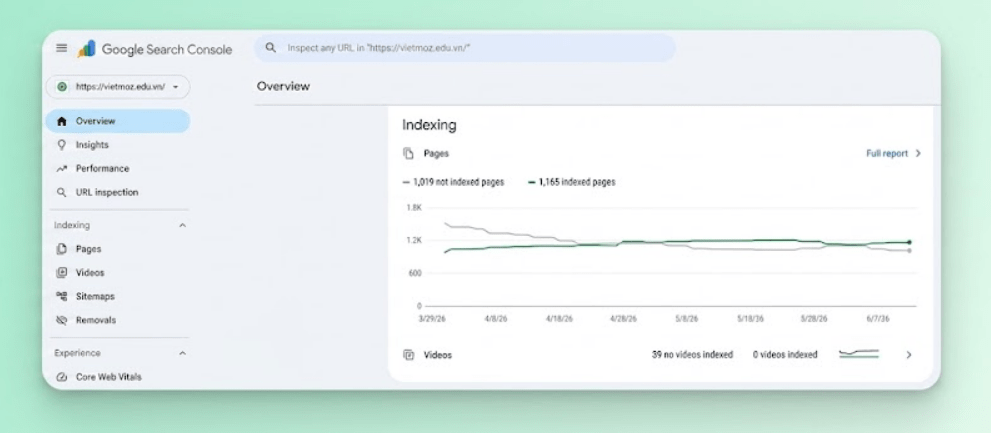Viewport: 991px width, 433px height.
Task: Click the 39 no videos indexed text
Action: [x=692, y=355]
